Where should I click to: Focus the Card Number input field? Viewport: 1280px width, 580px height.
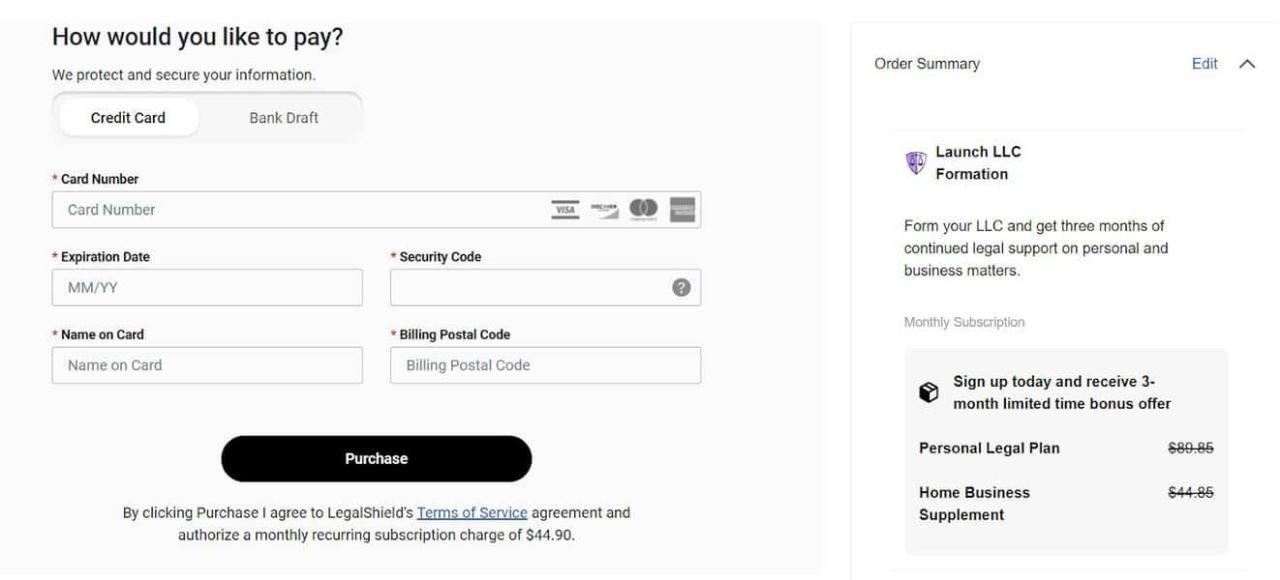pos(300,210)
